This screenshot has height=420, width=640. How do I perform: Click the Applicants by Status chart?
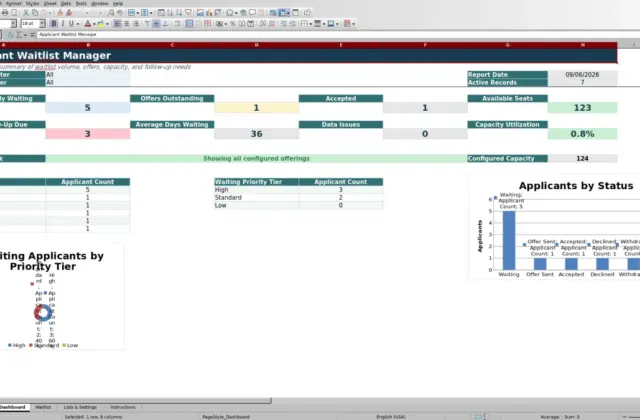click(x=555, y=228)
